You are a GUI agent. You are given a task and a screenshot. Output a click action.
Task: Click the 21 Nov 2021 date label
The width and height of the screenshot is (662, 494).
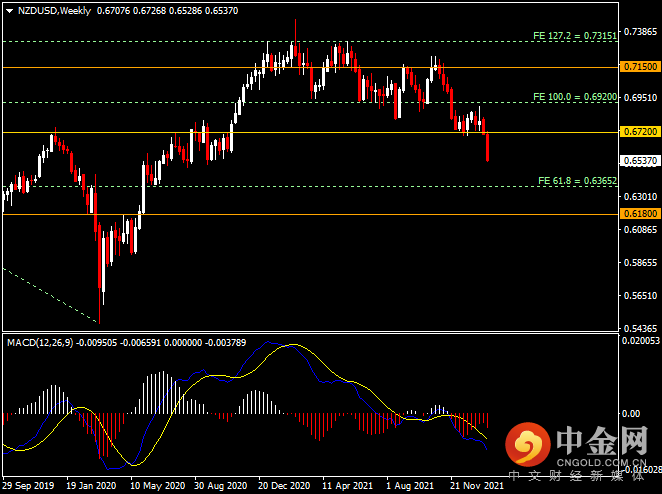476,486
